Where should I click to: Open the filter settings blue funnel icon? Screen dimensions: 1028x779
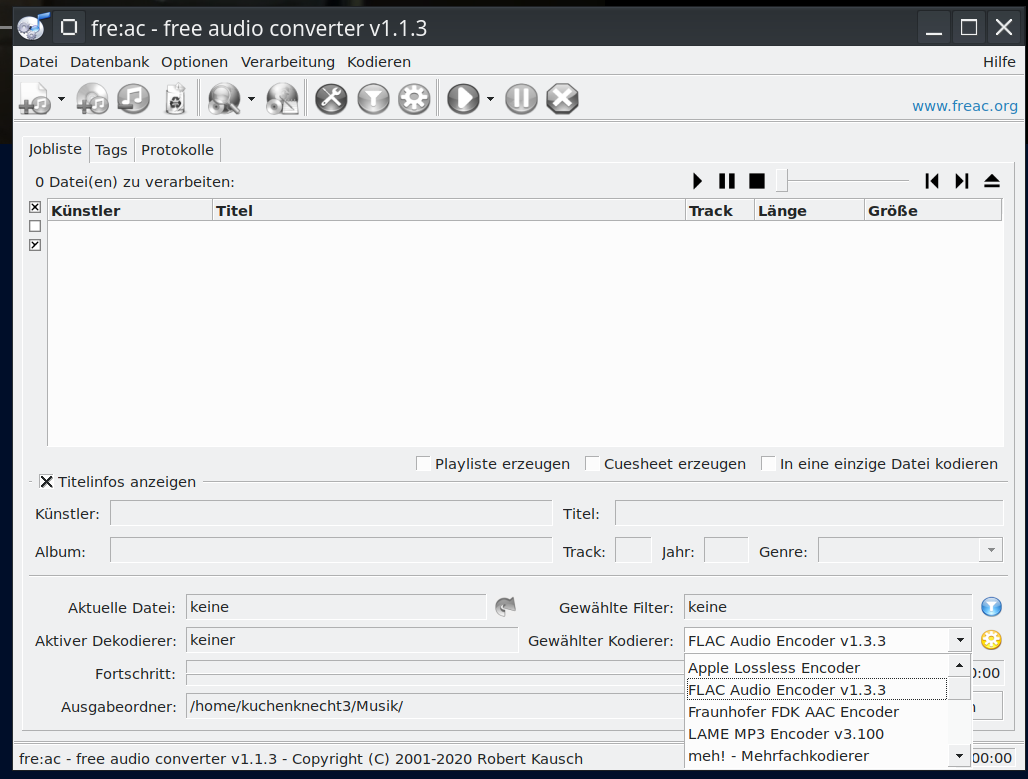(x=991, y=607)
